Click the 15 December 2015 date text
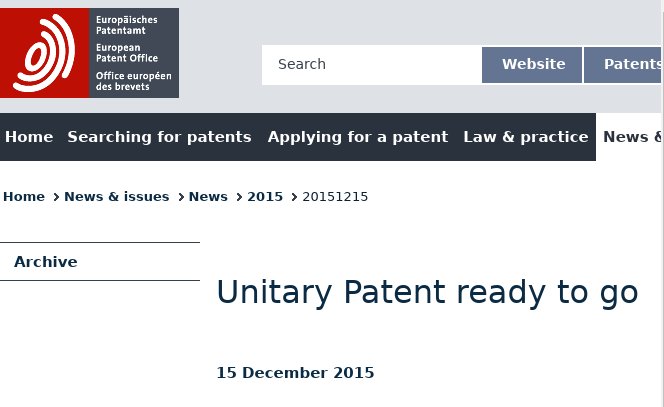 click(295, 373)
